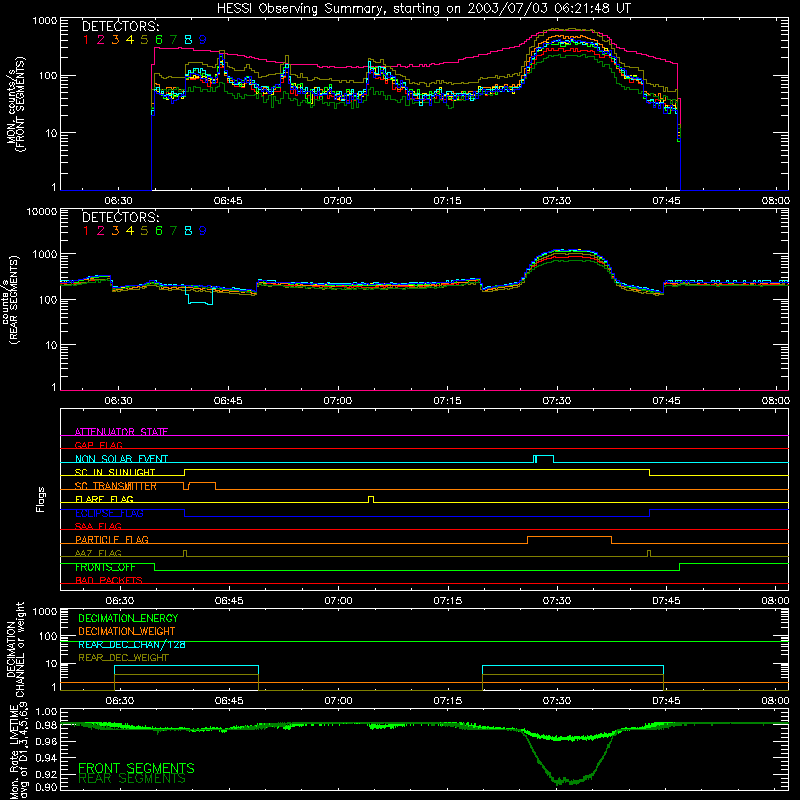
Task: Click the REAR SEGMENTS livetime legend label
Action: (132, 779)
